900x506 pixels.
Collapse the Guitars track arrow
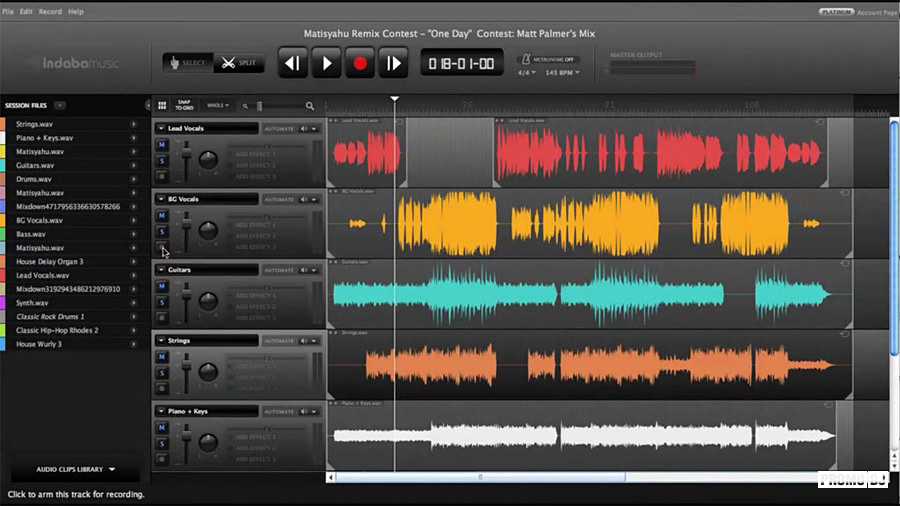pyautogui.click(x=161, y=270)
